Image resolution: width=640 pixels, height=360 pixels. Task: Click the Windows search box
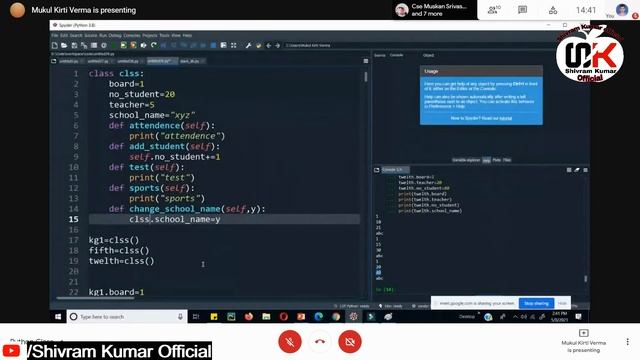click(127, 316)
